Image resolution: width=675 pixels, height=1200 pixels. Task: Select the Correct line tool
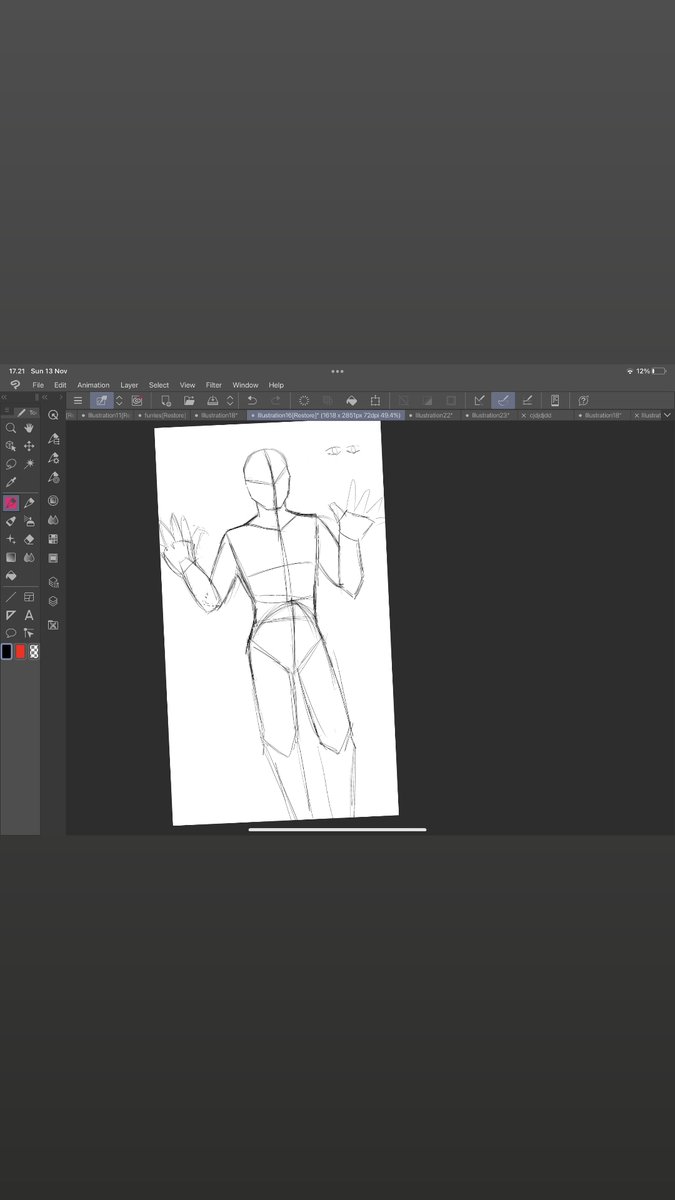pos(29,633)
